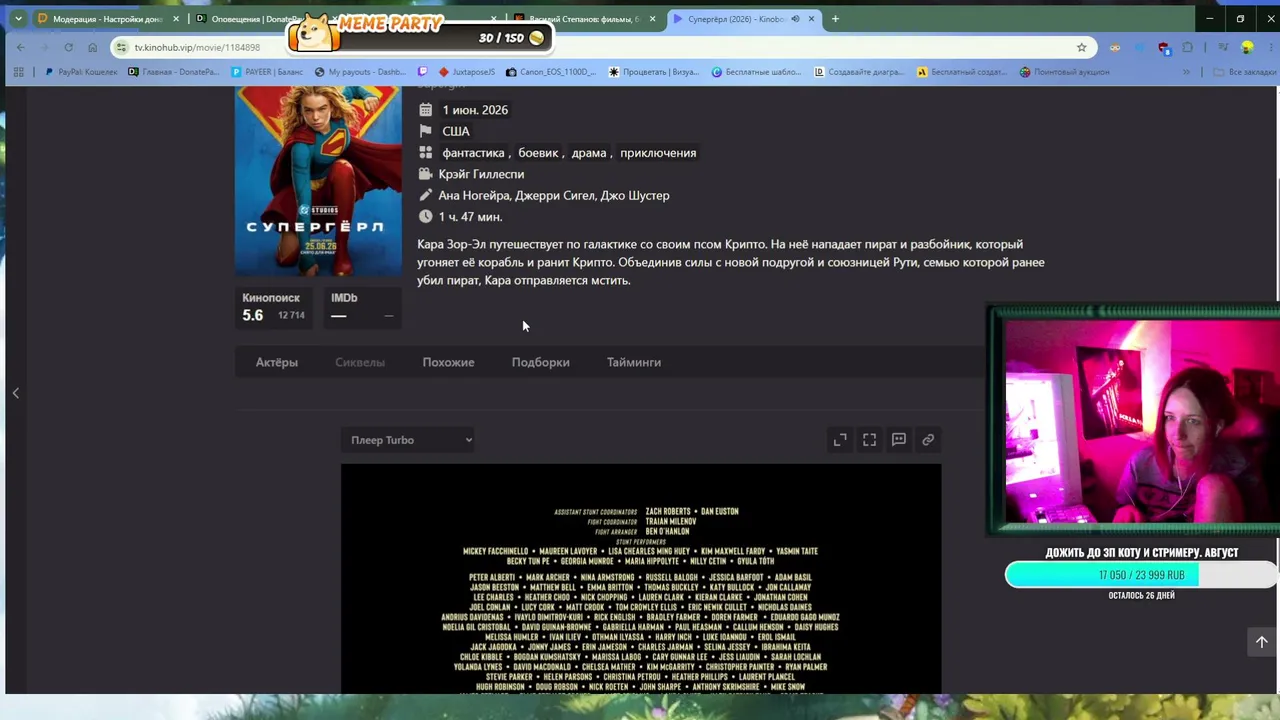The width and height of the screenshot is (1280, 720).
Task: Open the Сиквелы section tab
Action: [360, 362]
